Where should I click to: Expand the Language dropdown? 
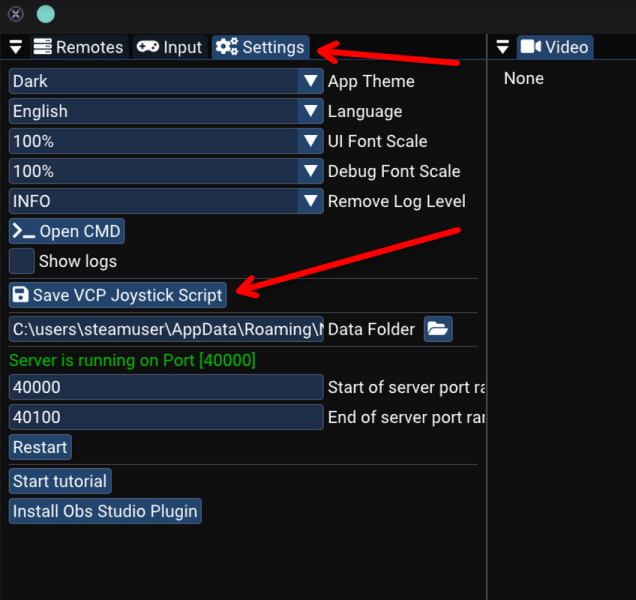pyautogui.click(x=165, y=111)
